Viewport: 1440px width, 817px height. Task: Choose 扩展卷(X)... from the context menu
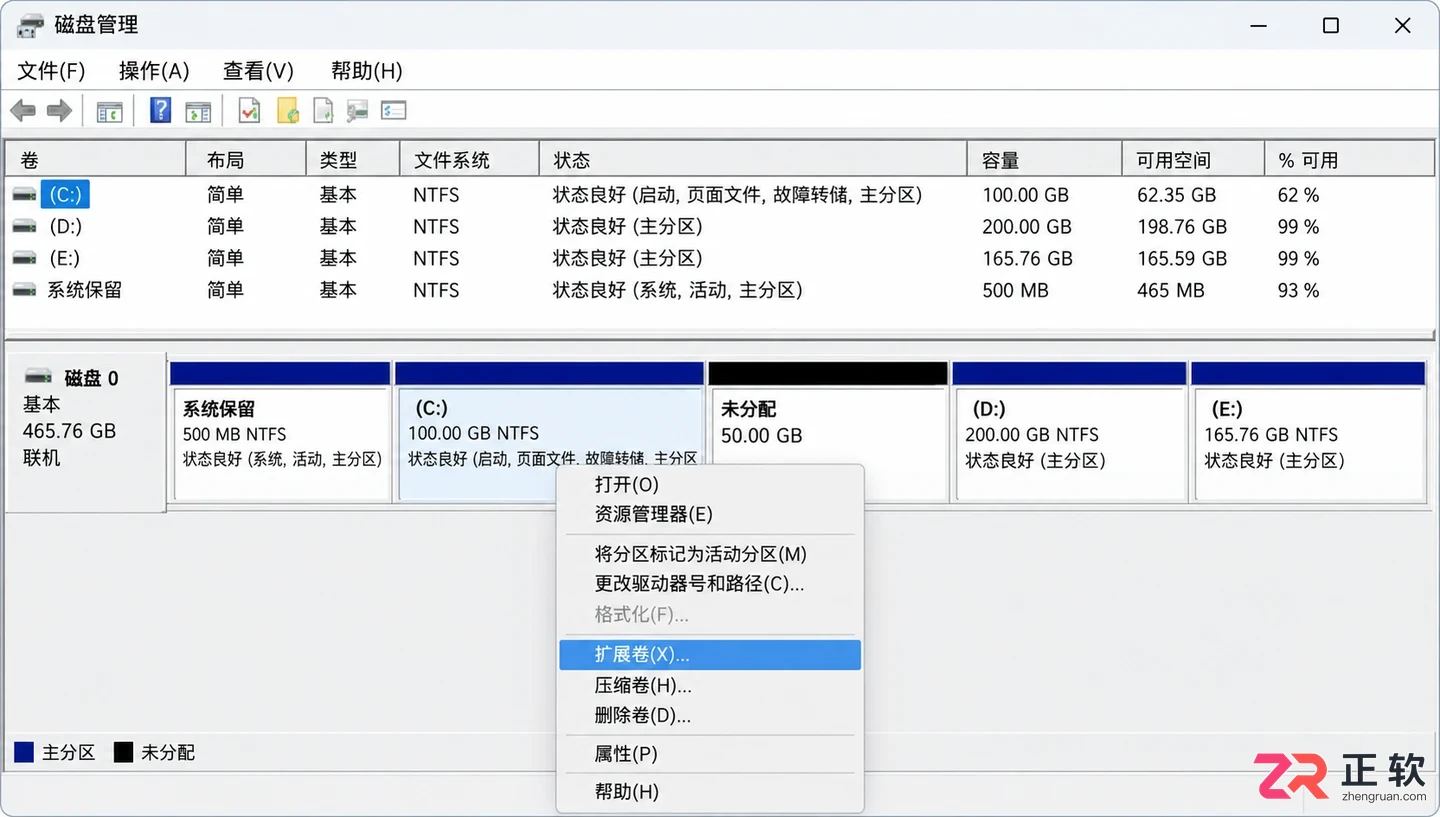pos(710,655)
